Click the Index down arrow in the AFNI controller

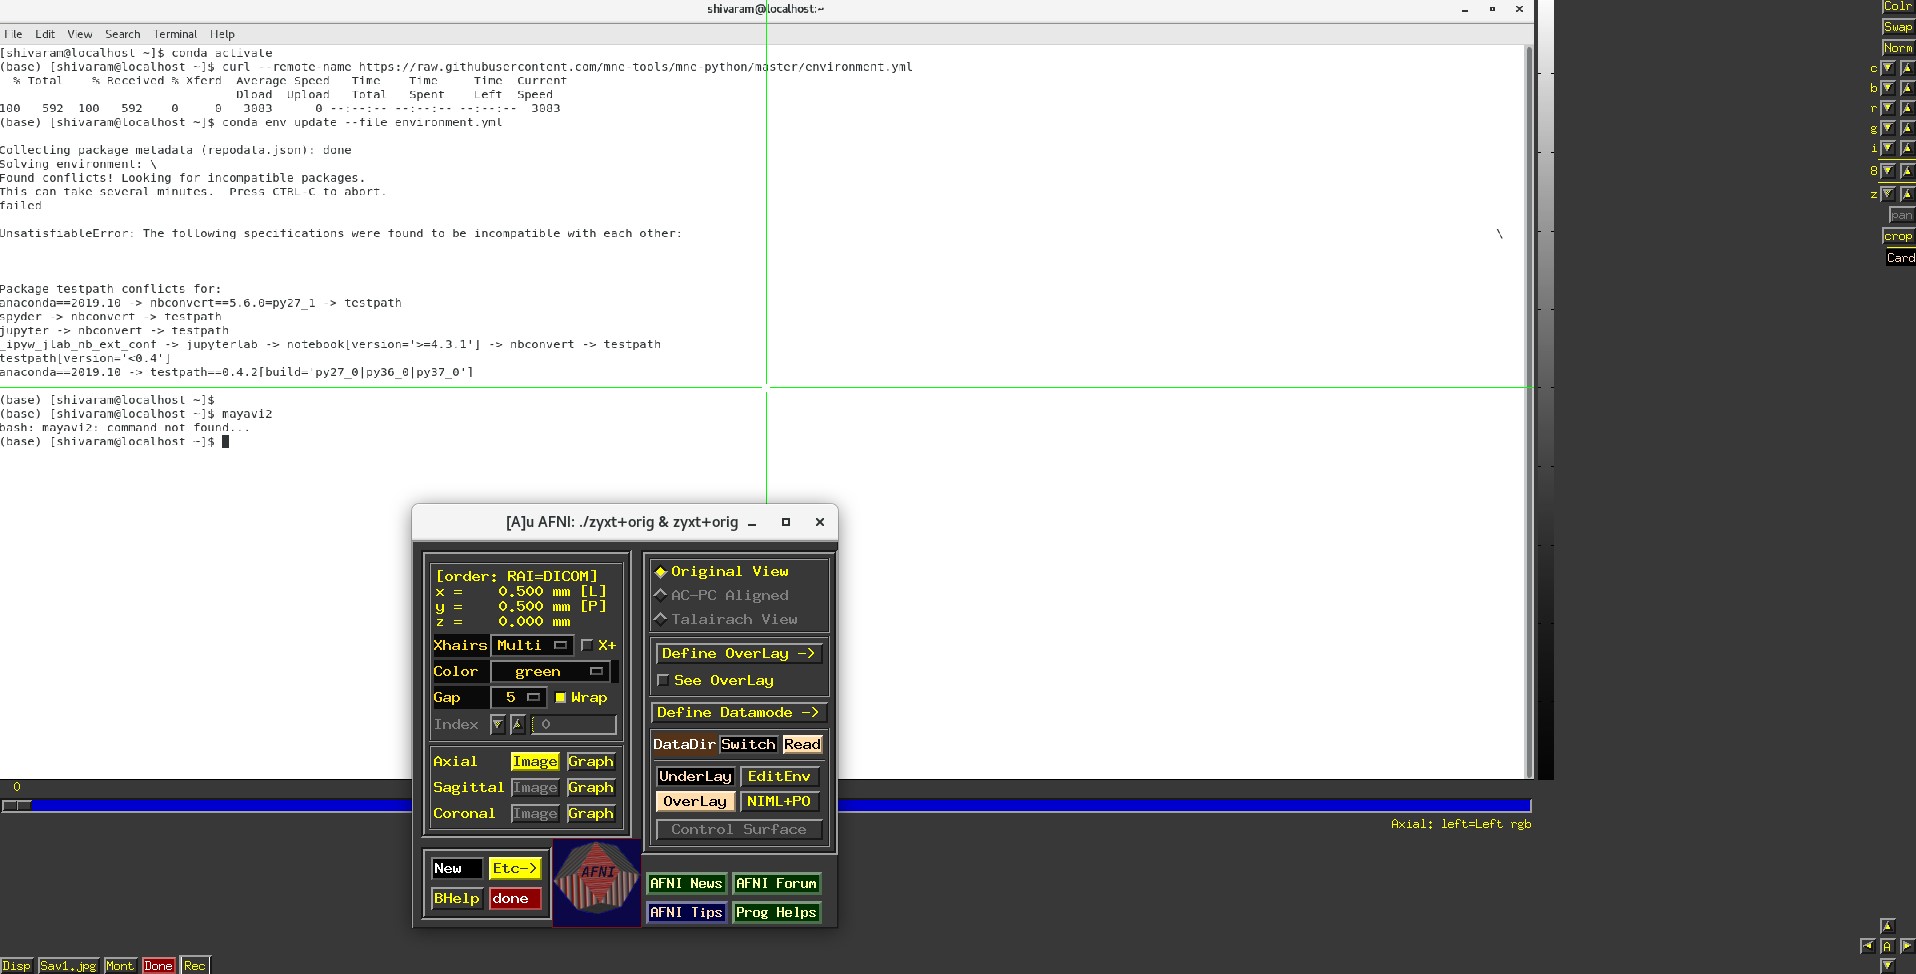click(498, 724)
